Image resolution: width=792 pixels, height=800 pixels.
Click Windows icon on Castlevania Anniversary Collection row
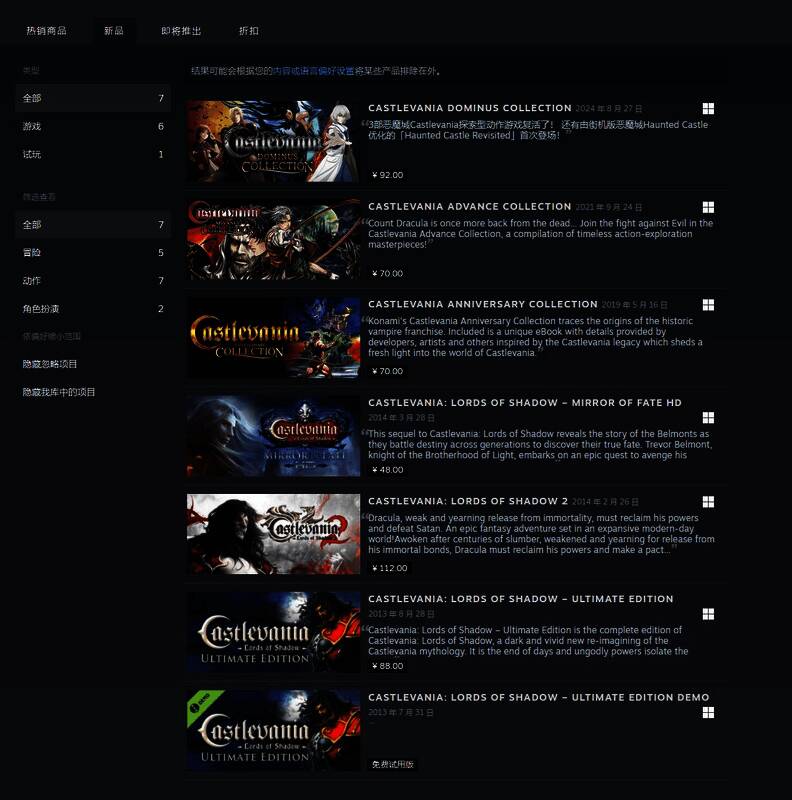708,305
